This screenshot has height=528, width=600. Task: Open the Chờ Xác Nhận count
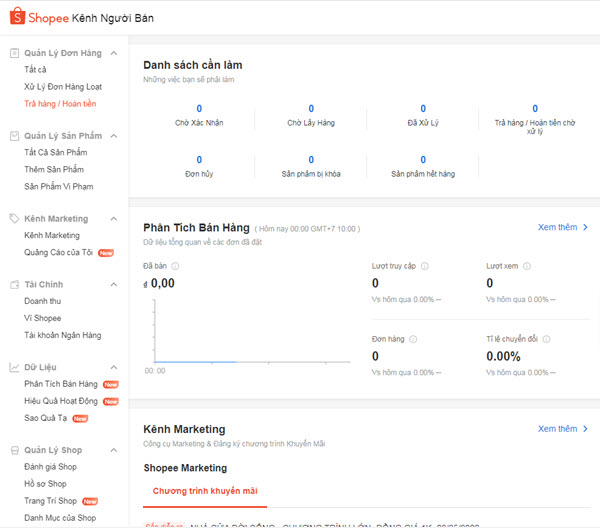click(x=199, y=109)
